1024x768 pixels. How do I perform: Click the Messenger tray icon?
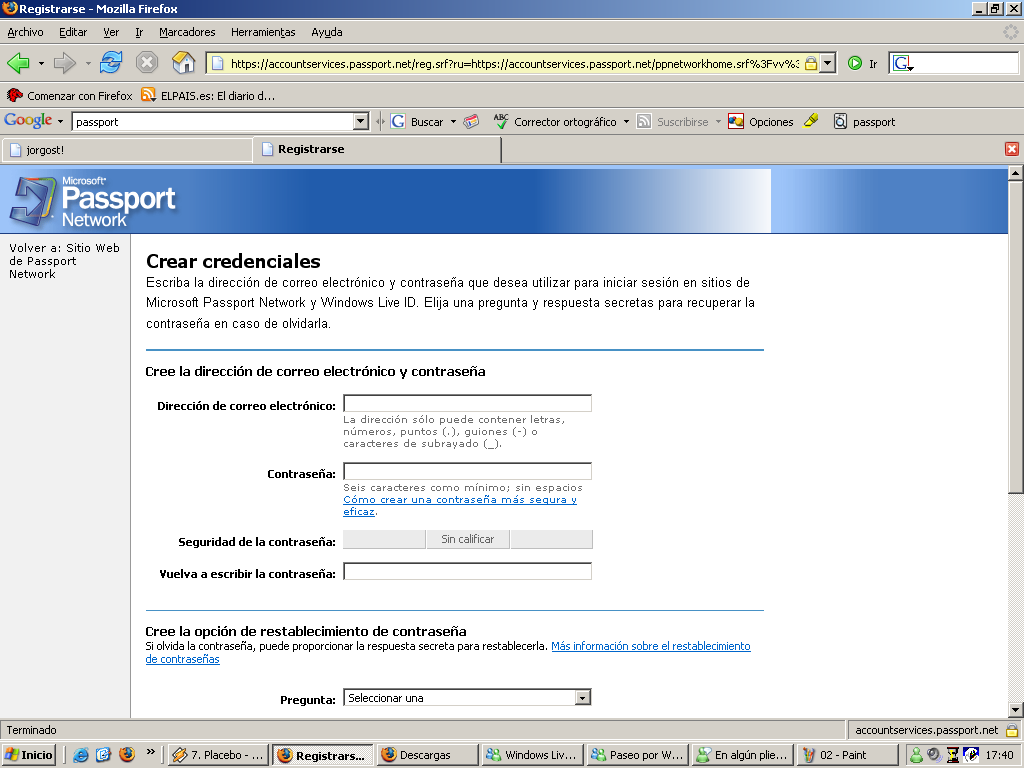point(916,755)
